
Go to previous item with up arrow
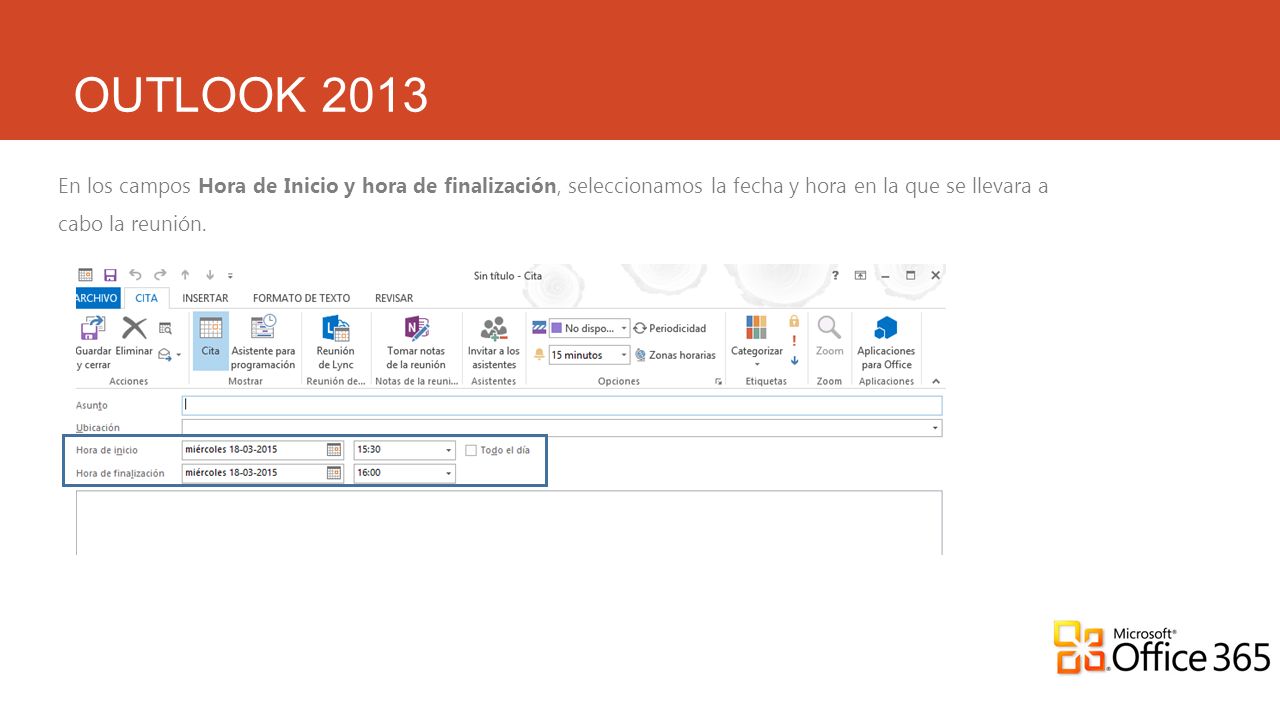(185, 275)
